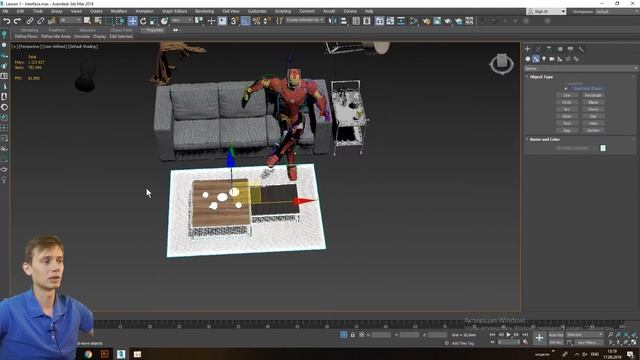Collapse the Name and Color rollout

click(544, 140)
